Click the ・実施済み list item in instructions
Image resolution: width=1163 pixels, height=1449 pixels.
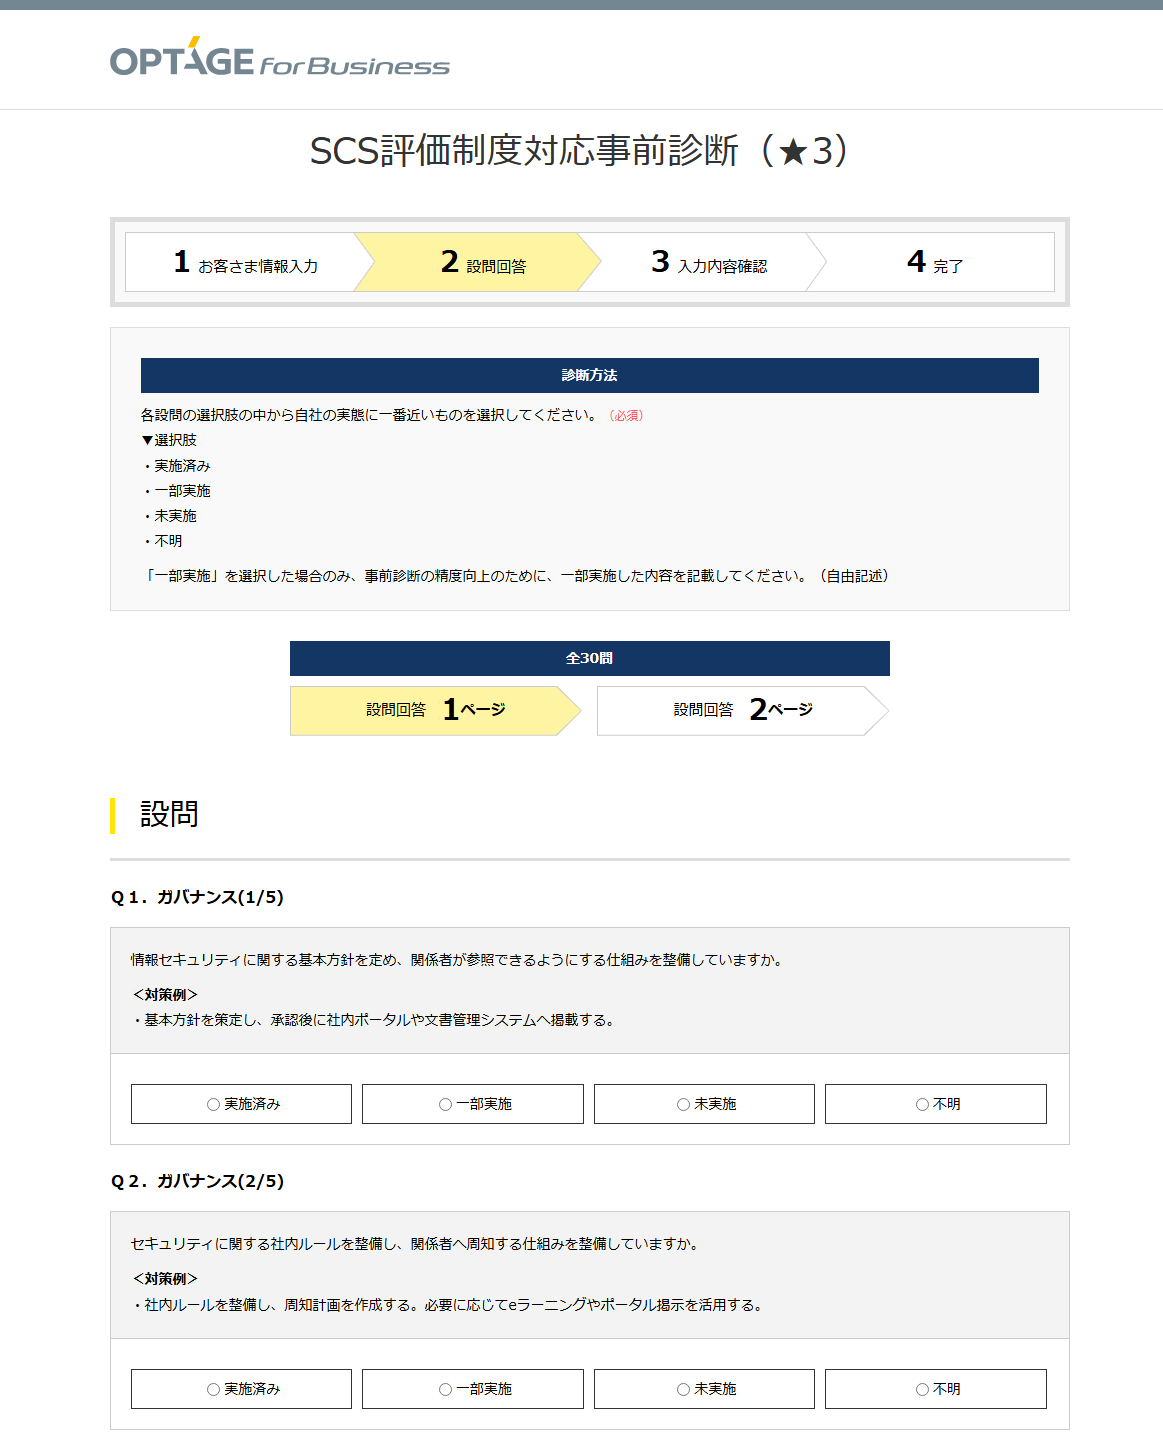coord(176,466)
